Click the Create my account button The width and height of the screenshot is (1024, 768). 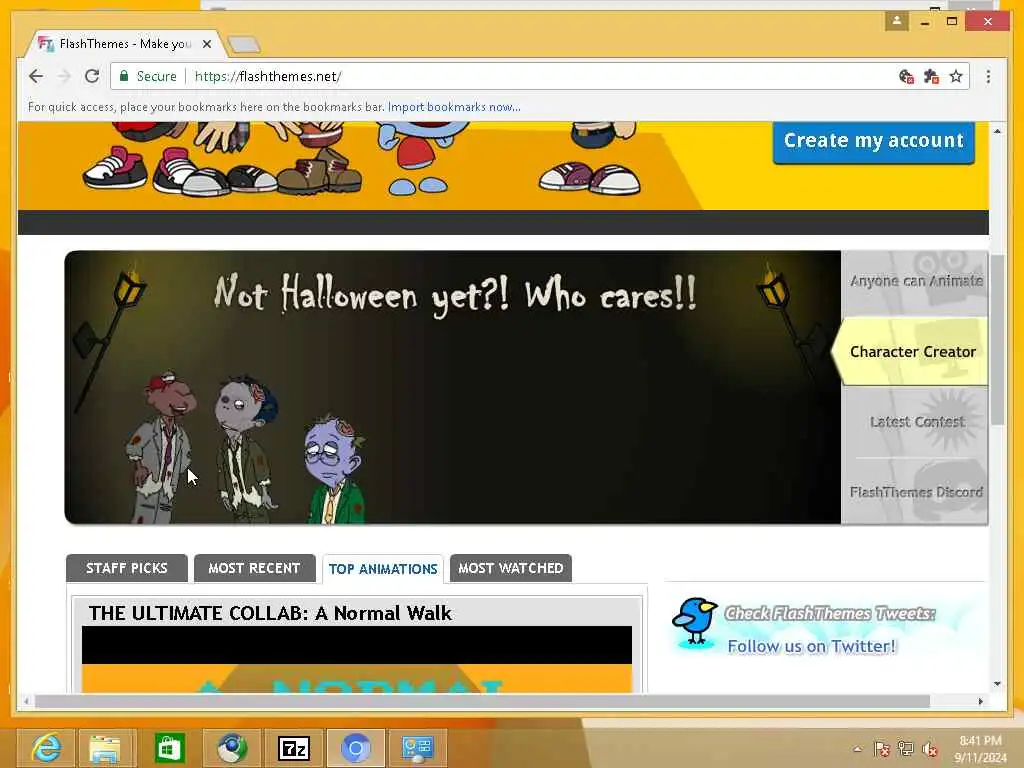pos(874,141)
